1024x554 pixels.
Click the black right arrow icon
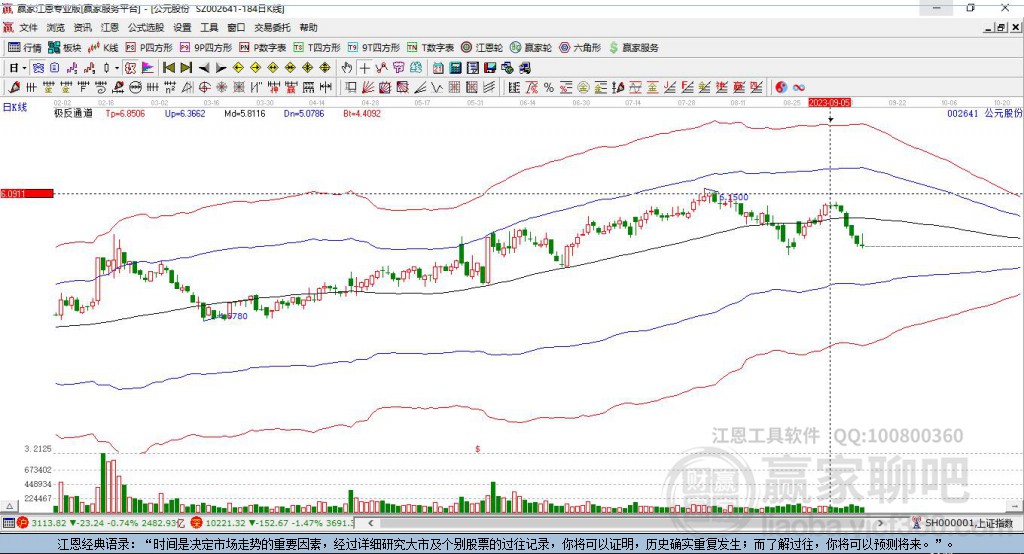[x=221, y=68]
